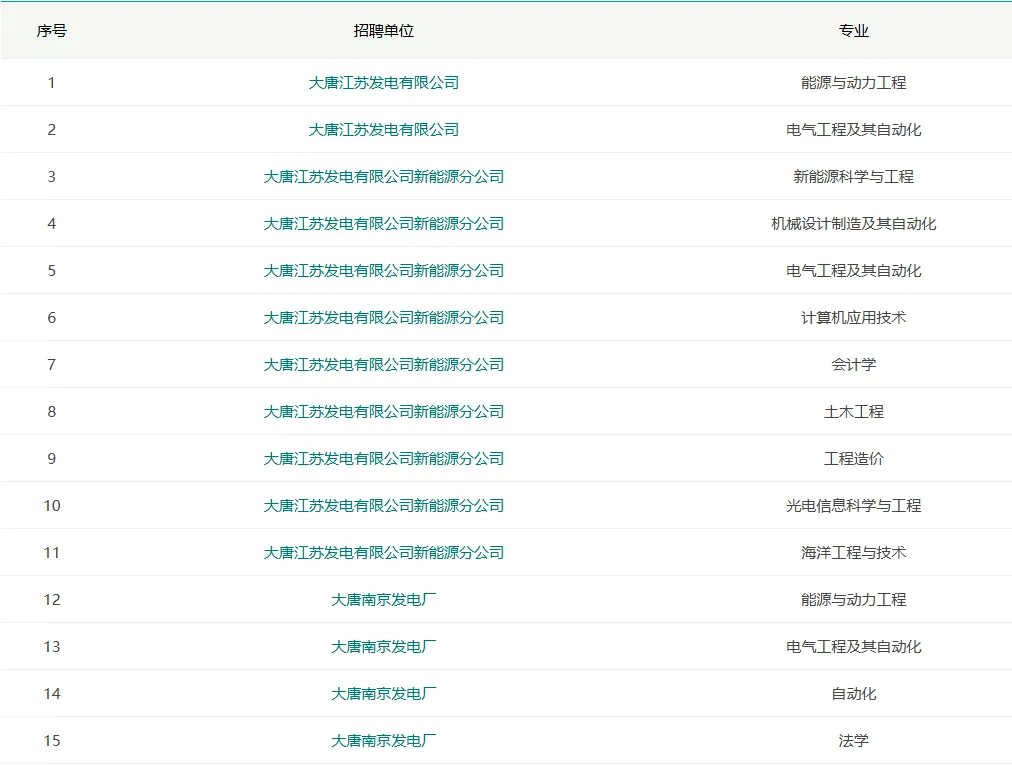
Task: Click sequence number 13
Action: click(52, 647)
